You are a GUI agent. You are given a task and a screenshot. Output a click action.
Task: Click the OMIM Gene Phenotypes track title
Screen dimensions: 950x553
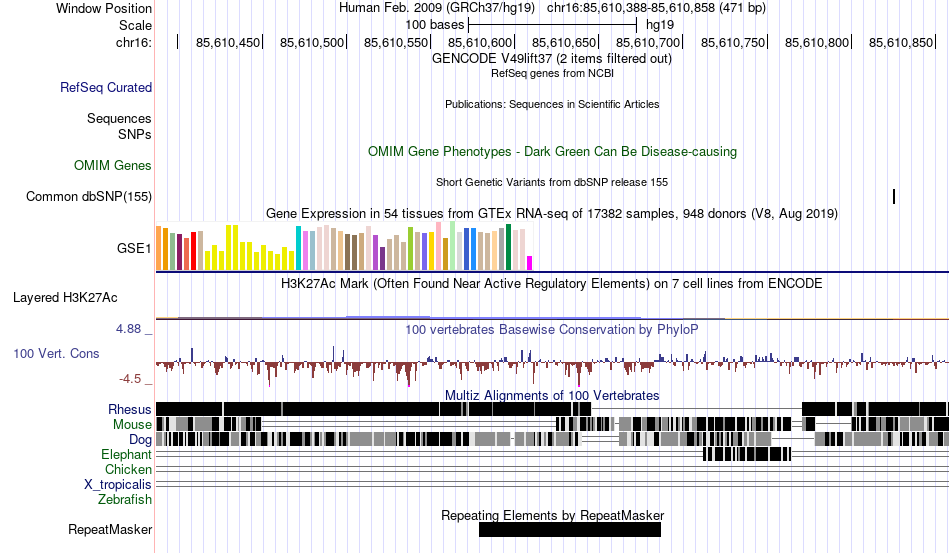click(553, 151)
